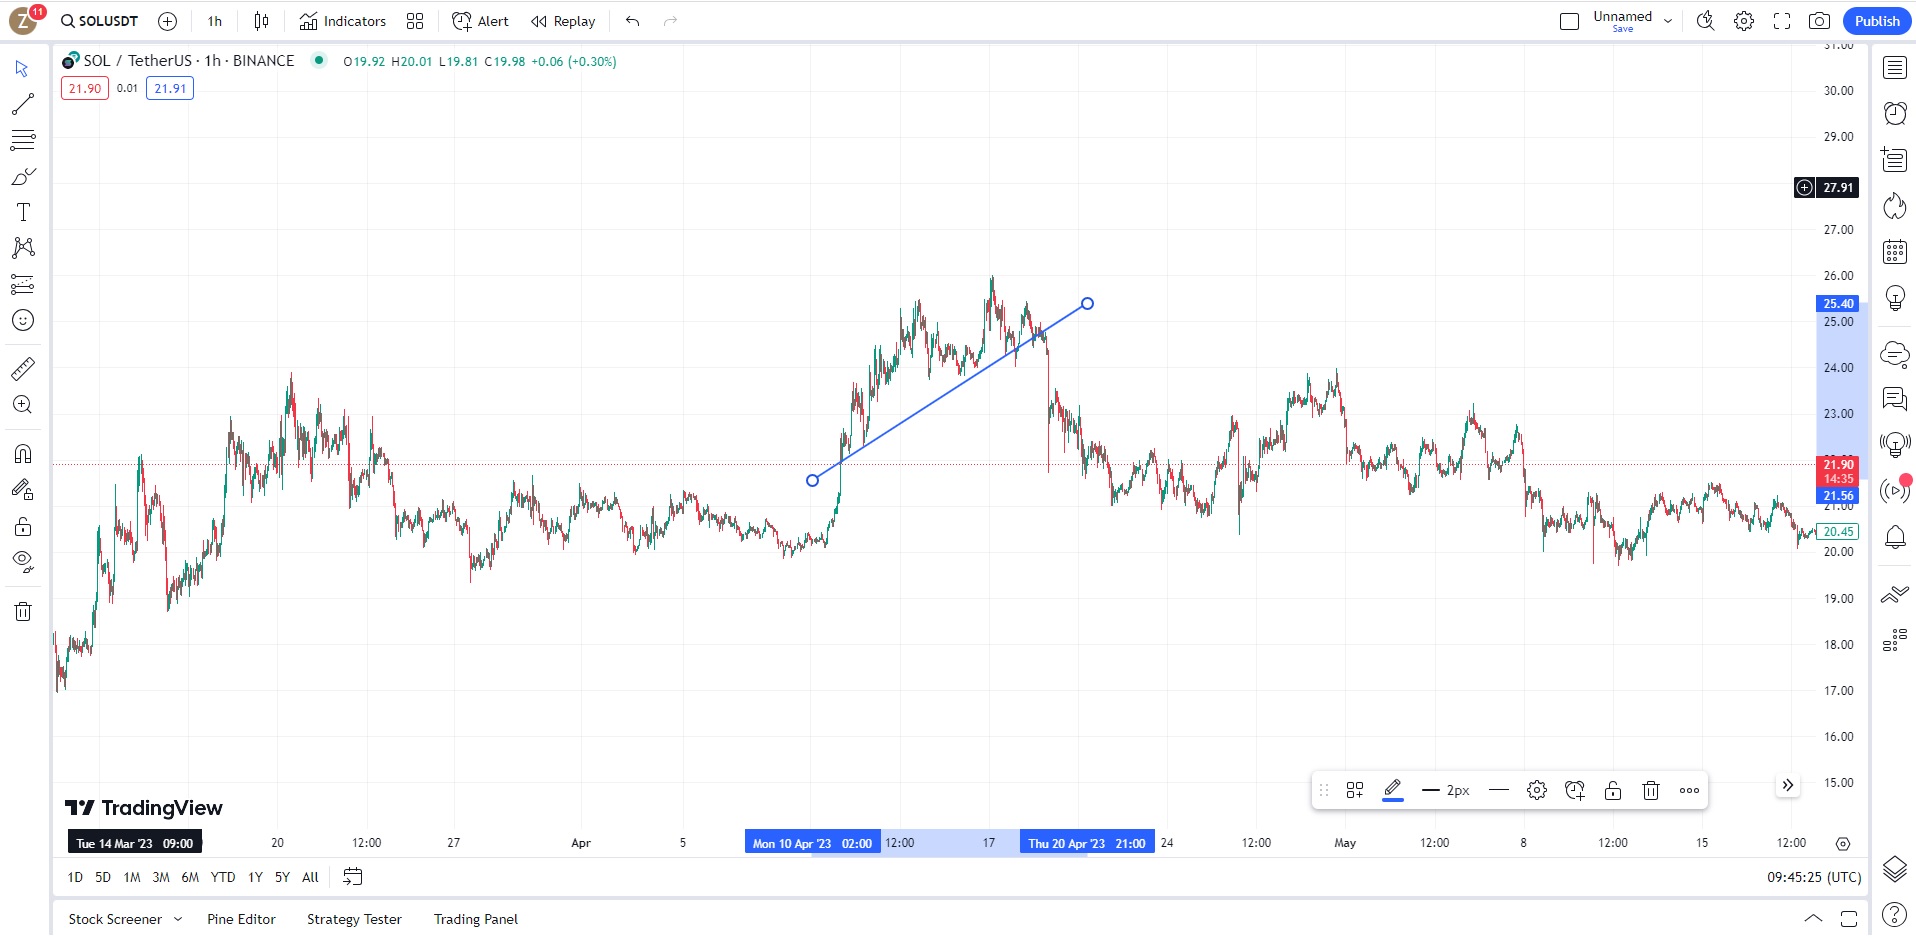1916x940 pixels.
Task: Open candlestick chart type selector
Action: click(261, 21)
